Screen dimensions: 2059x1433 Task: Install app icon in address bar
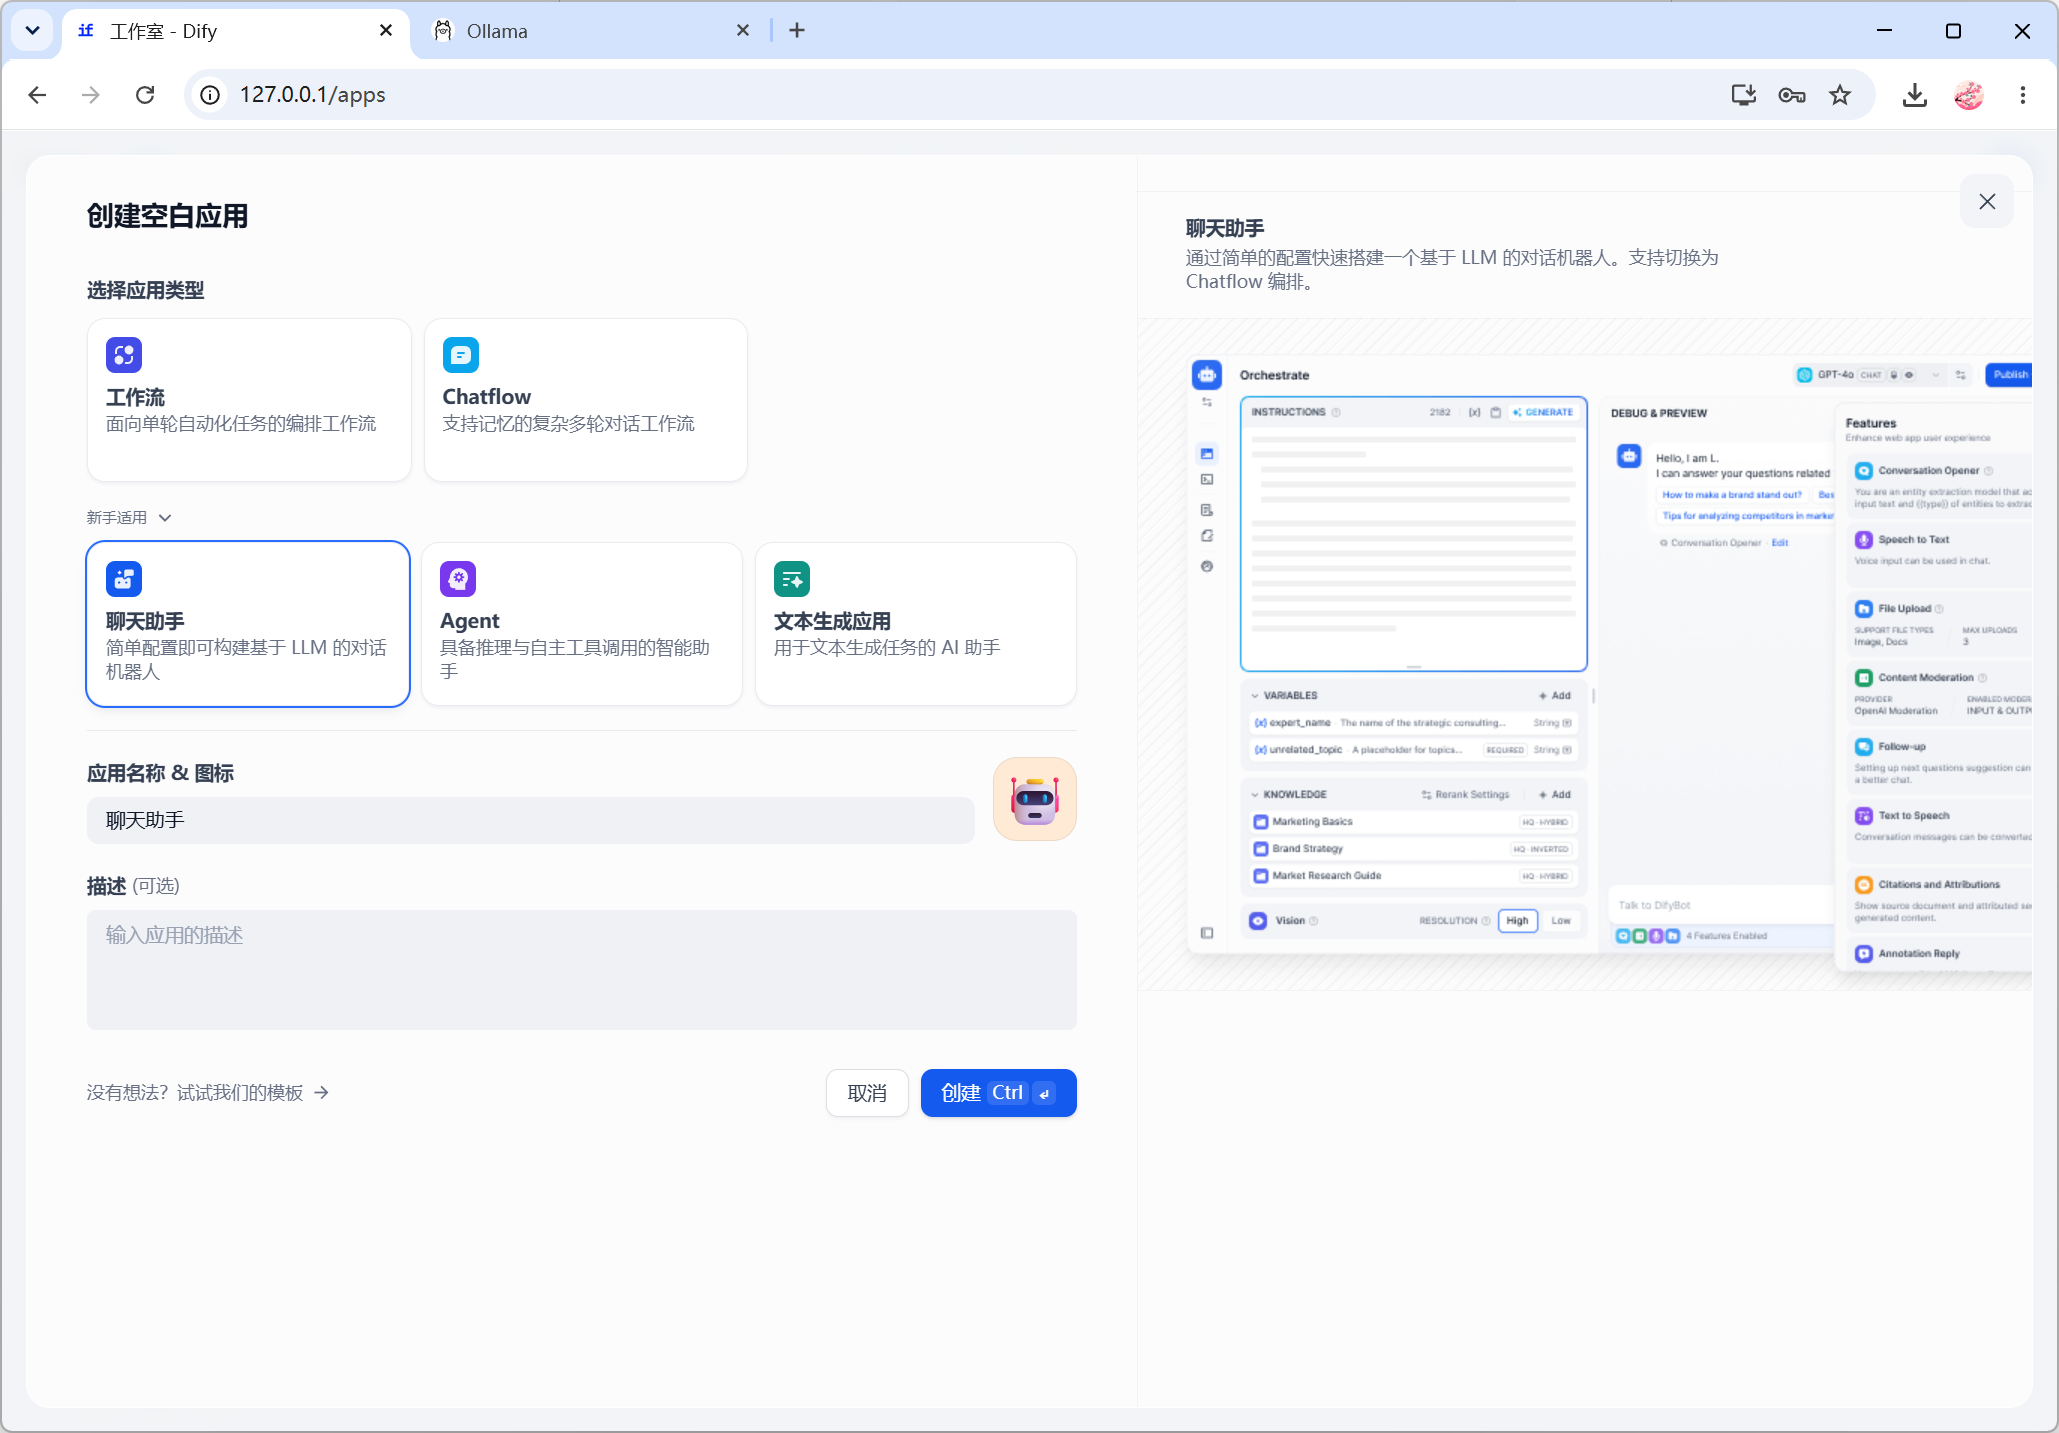click(1744, 95)
